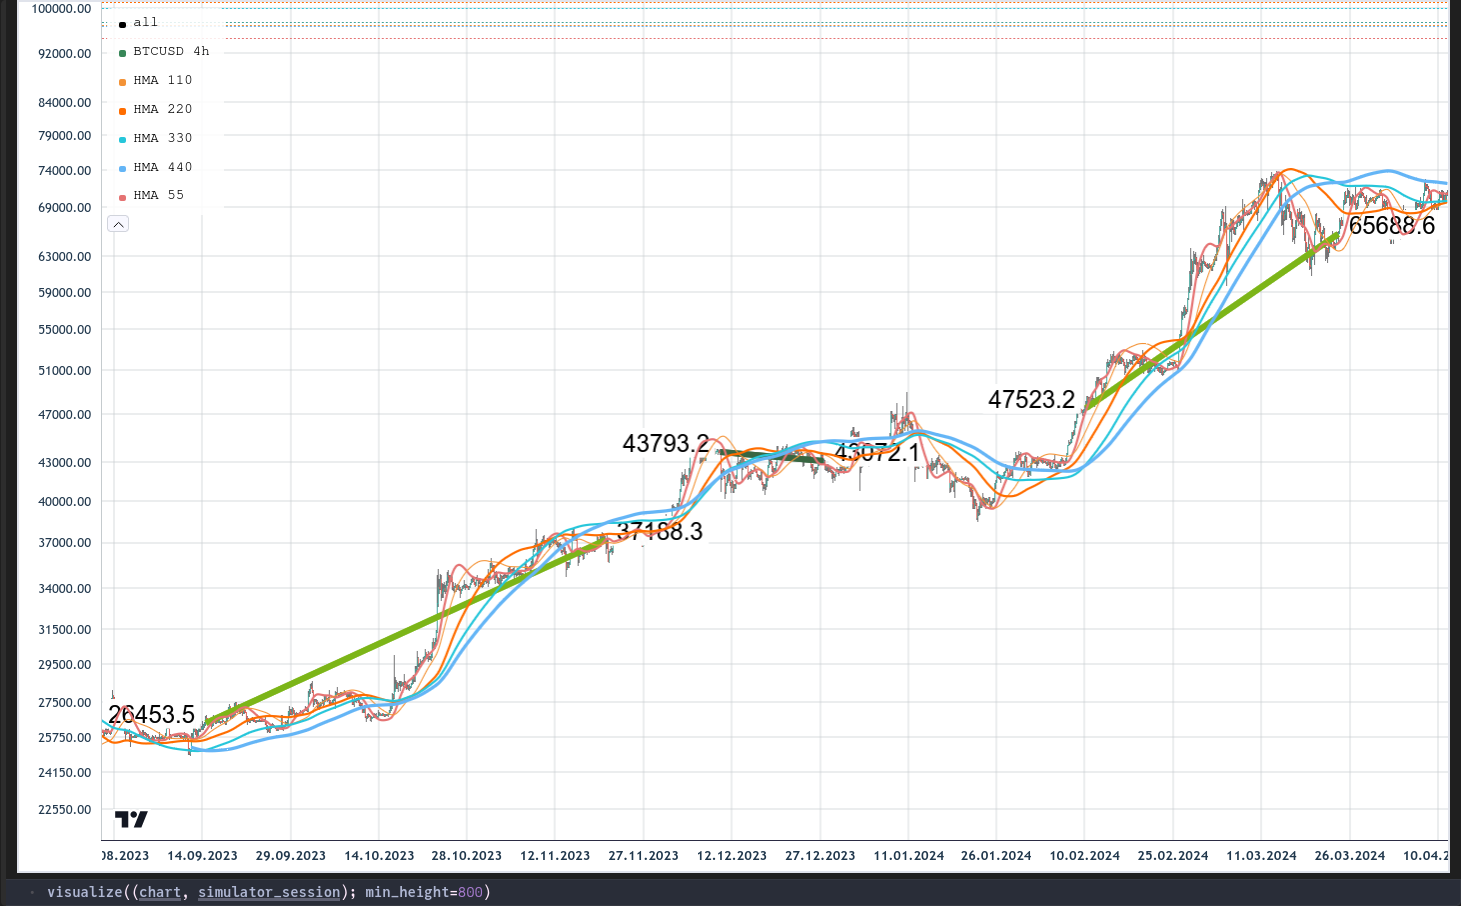Click the 26.01.2024 date axis label
Viewport: 1461px width, 906px height.
tap(996, 856)
